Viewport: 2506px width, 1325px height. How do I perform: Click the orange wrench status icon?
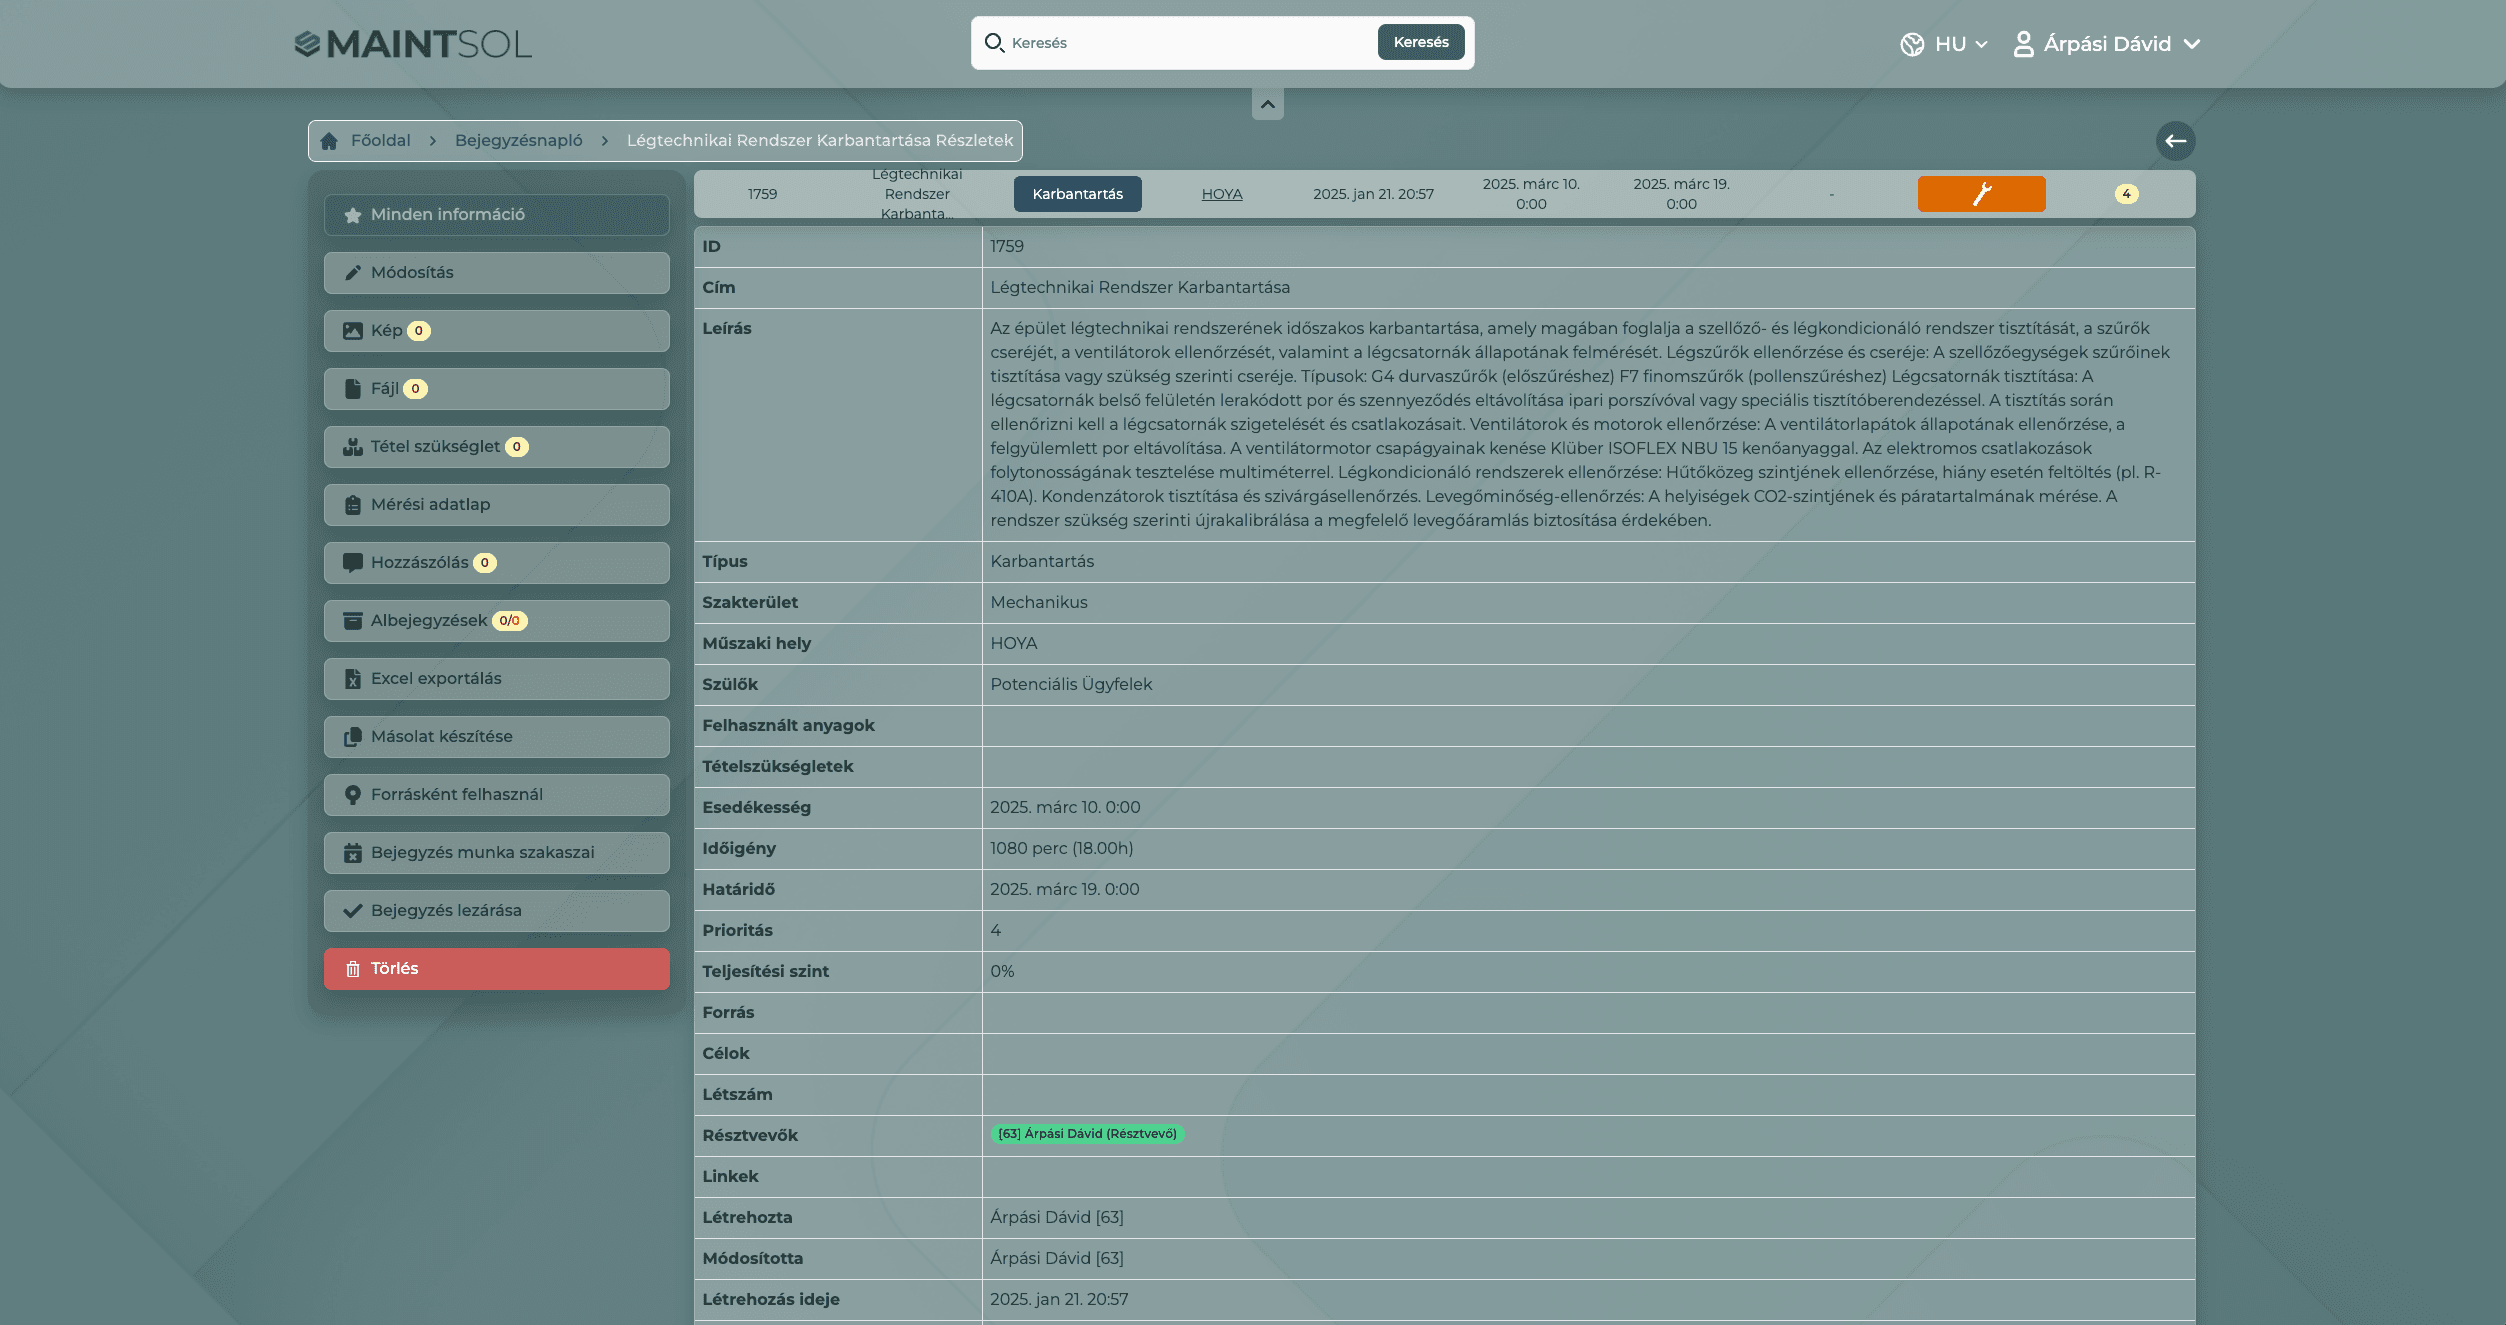(1981, 194)
